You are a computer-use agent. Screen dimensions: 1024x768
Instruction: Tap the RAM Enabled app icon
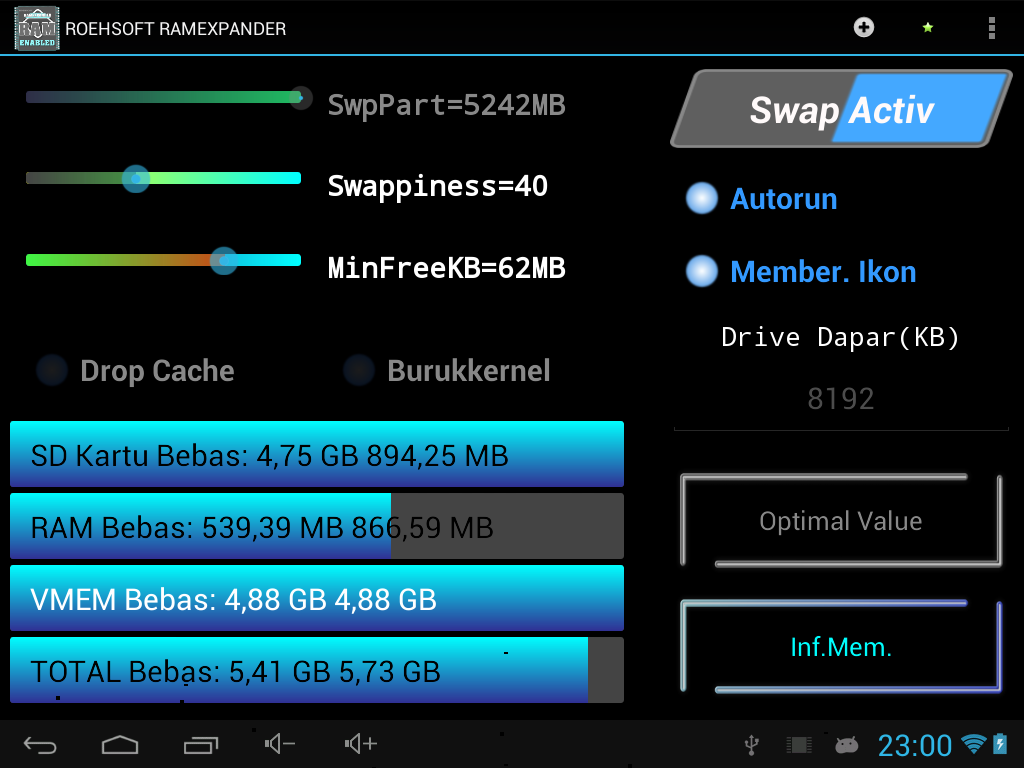click(37, 29)
